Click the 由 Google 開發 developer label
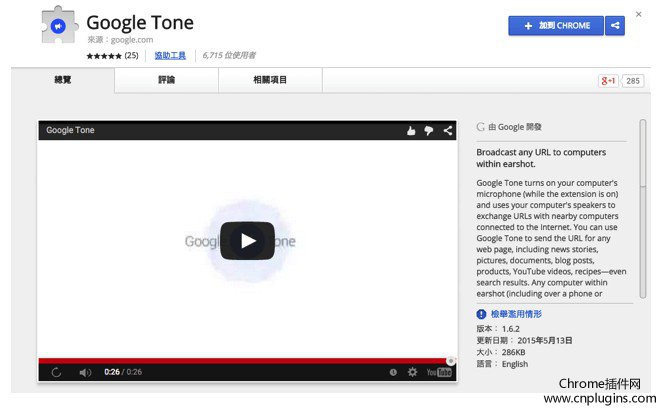Screen dimensions: 661x411 [x=515, y=127]
